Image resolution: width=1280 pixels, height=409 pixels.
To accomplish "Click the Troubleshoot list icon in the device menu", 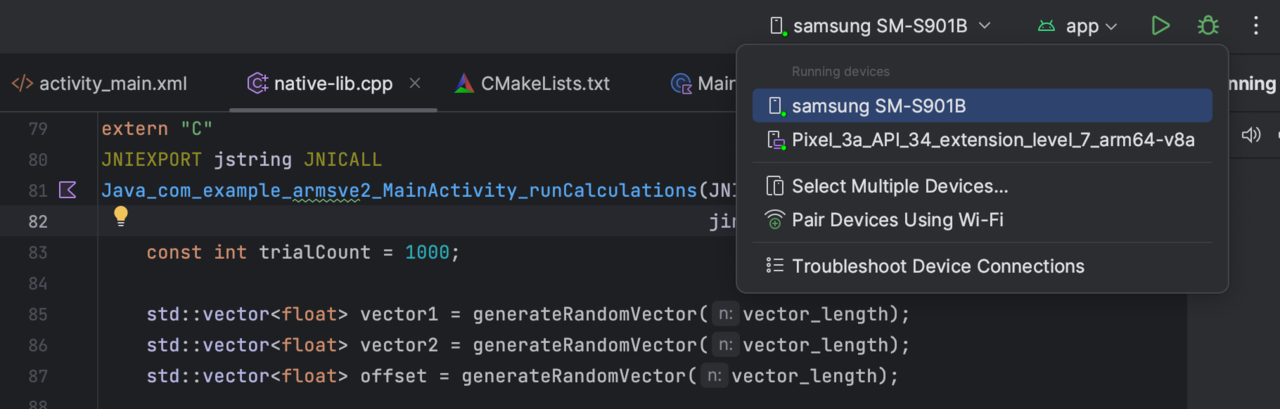I will coord(774,266).
